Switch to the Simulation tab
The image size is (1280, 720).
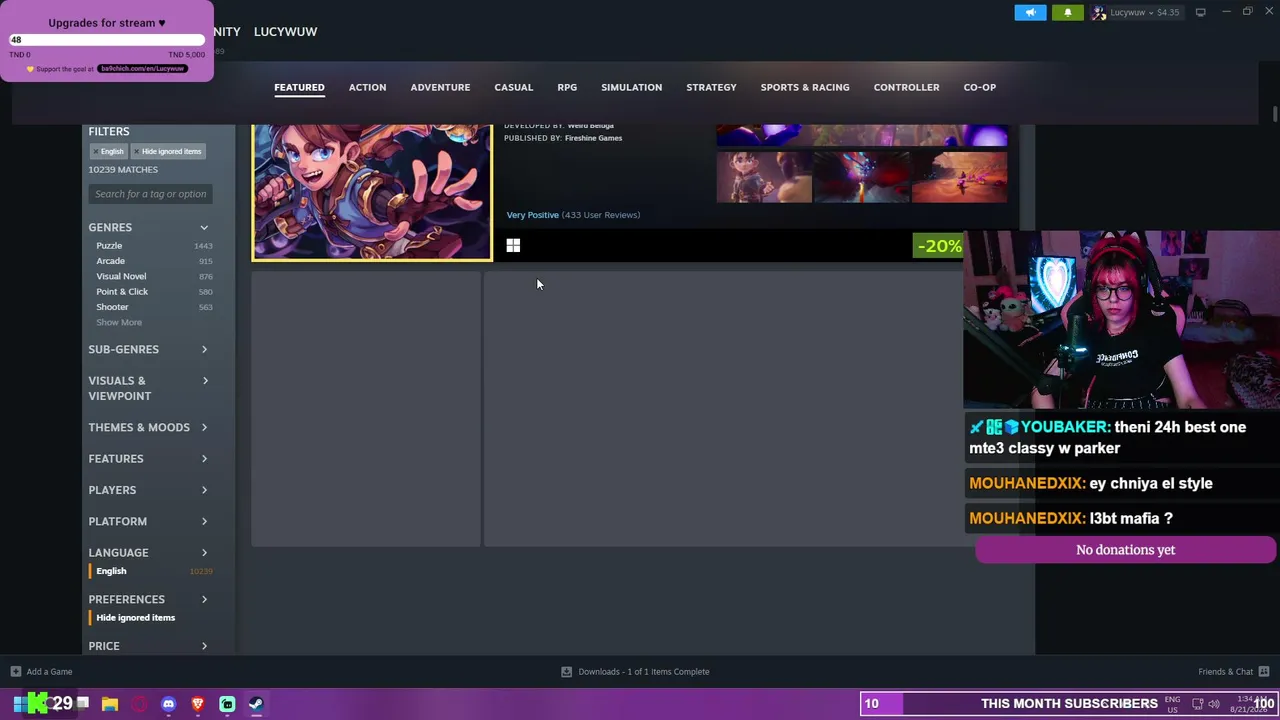tap(631, 87)
